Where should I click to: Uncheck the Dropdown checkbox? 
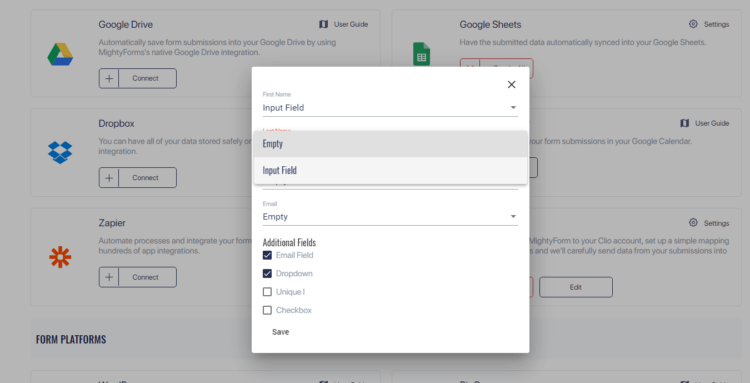pos(267,274)
